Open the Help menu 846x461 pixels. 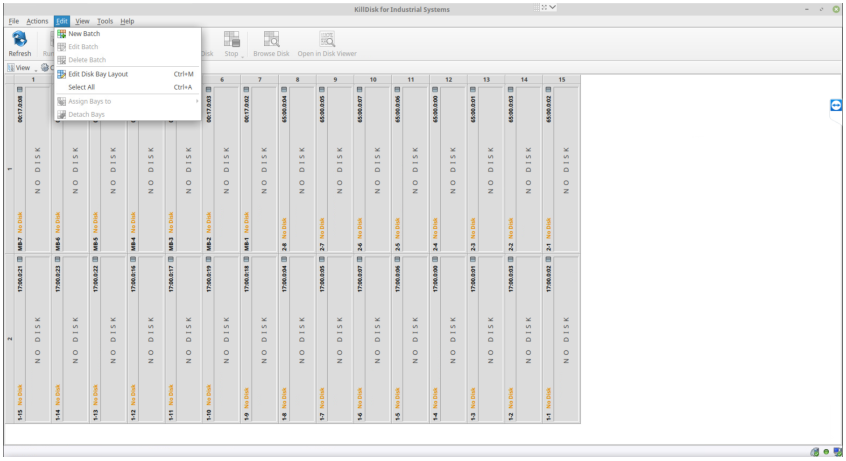[x=127, y=21]
